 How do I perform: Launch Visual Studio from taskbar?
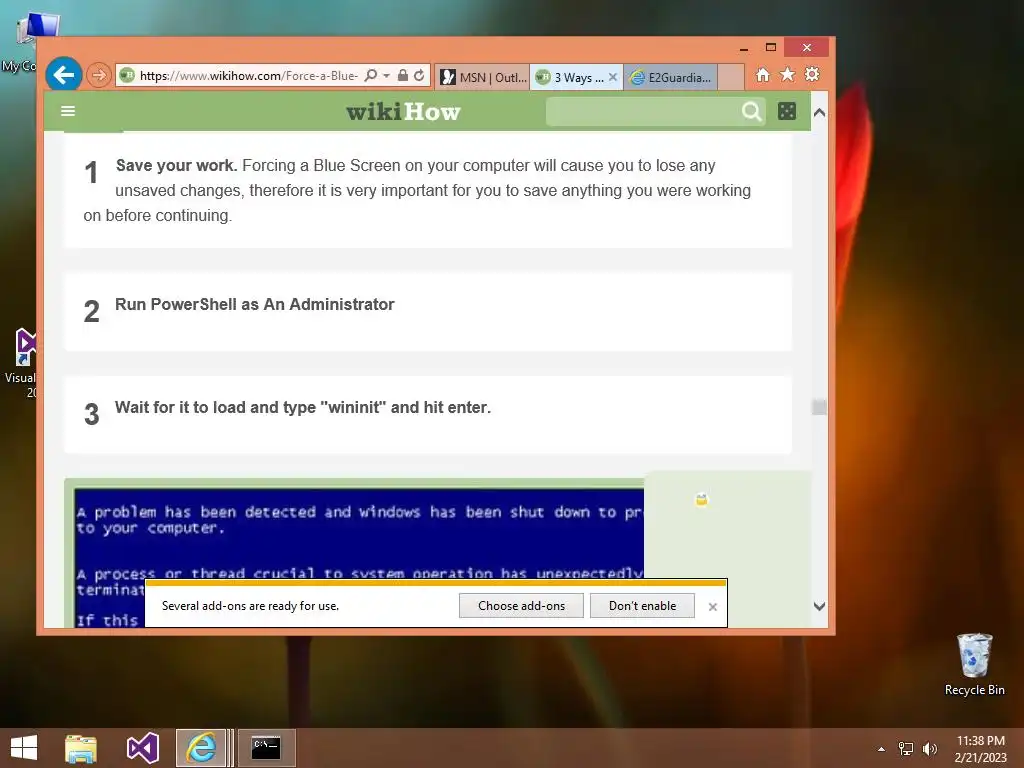pyautogui.click(x=142, y=748)
